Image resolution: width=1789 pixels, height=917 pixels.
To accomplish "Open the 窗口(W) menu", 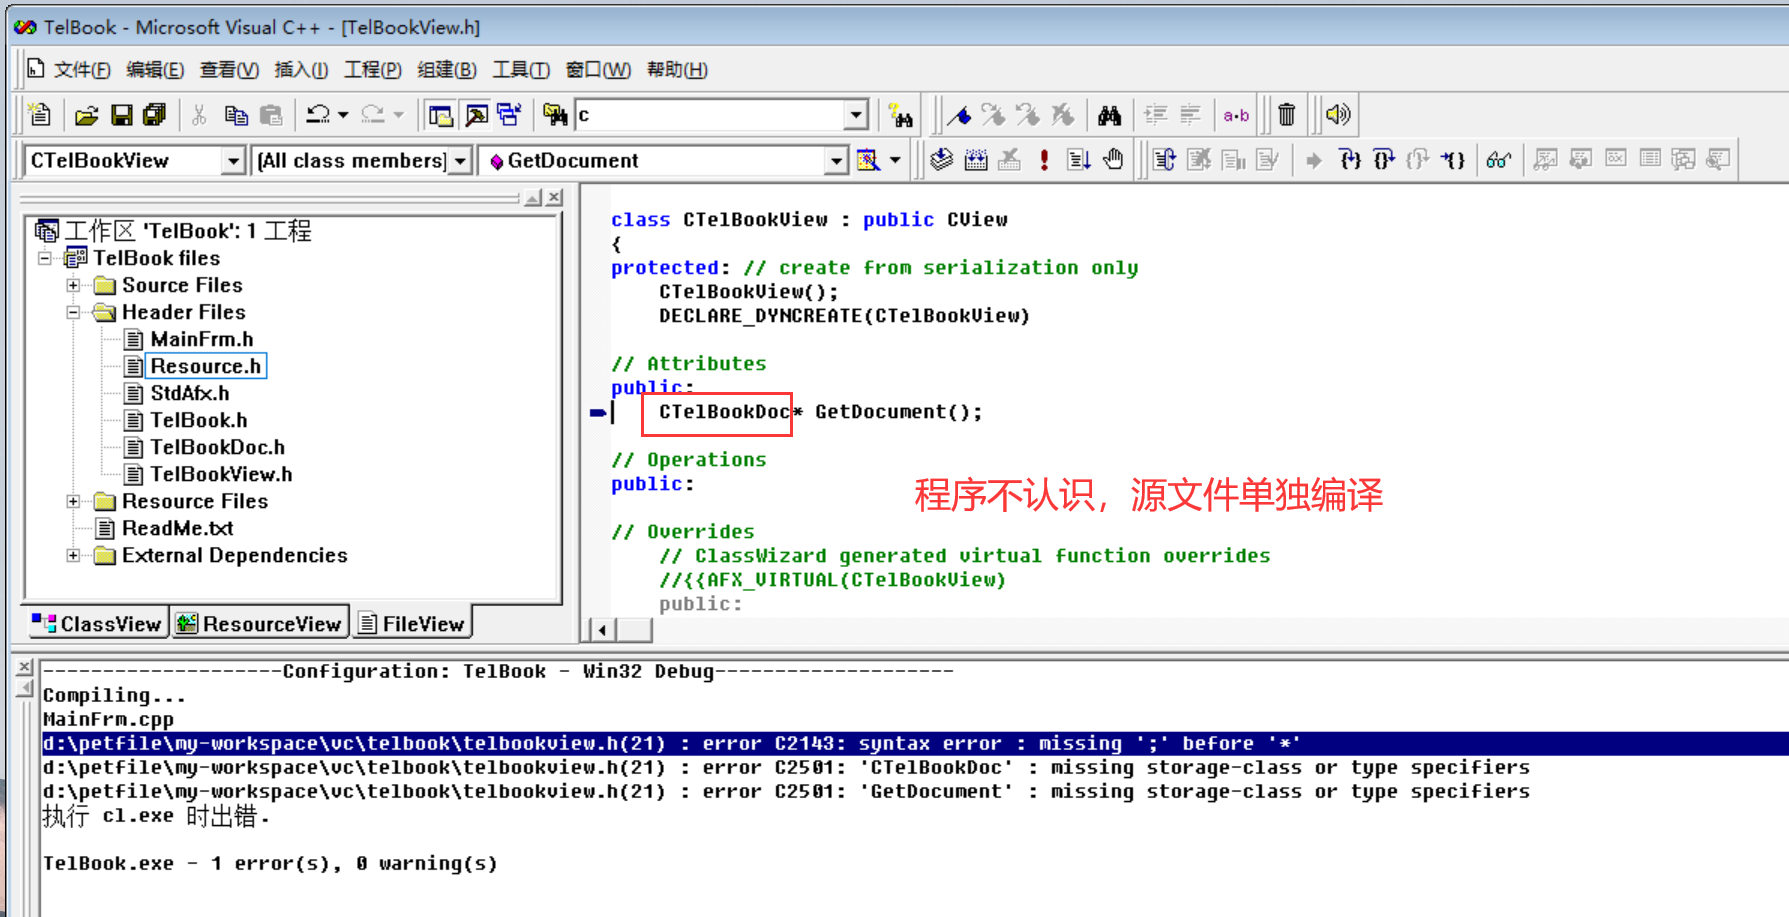I will (x=598, y=69).
